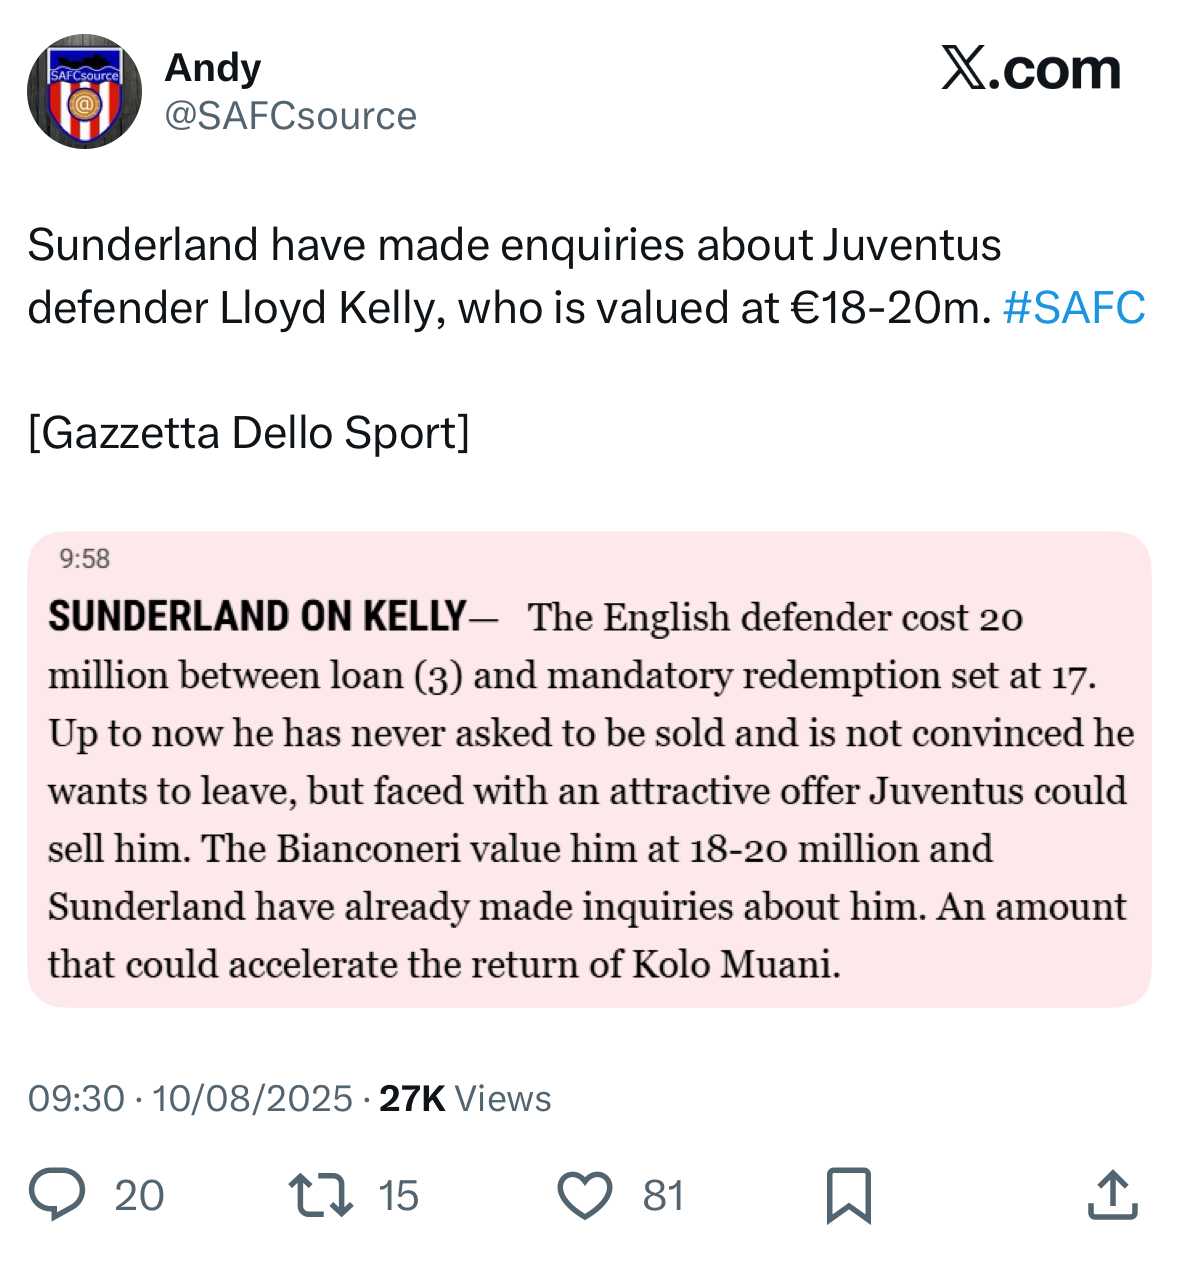Open the 09:30 · 10/08/2025 timestamp

click(190, 1098)
